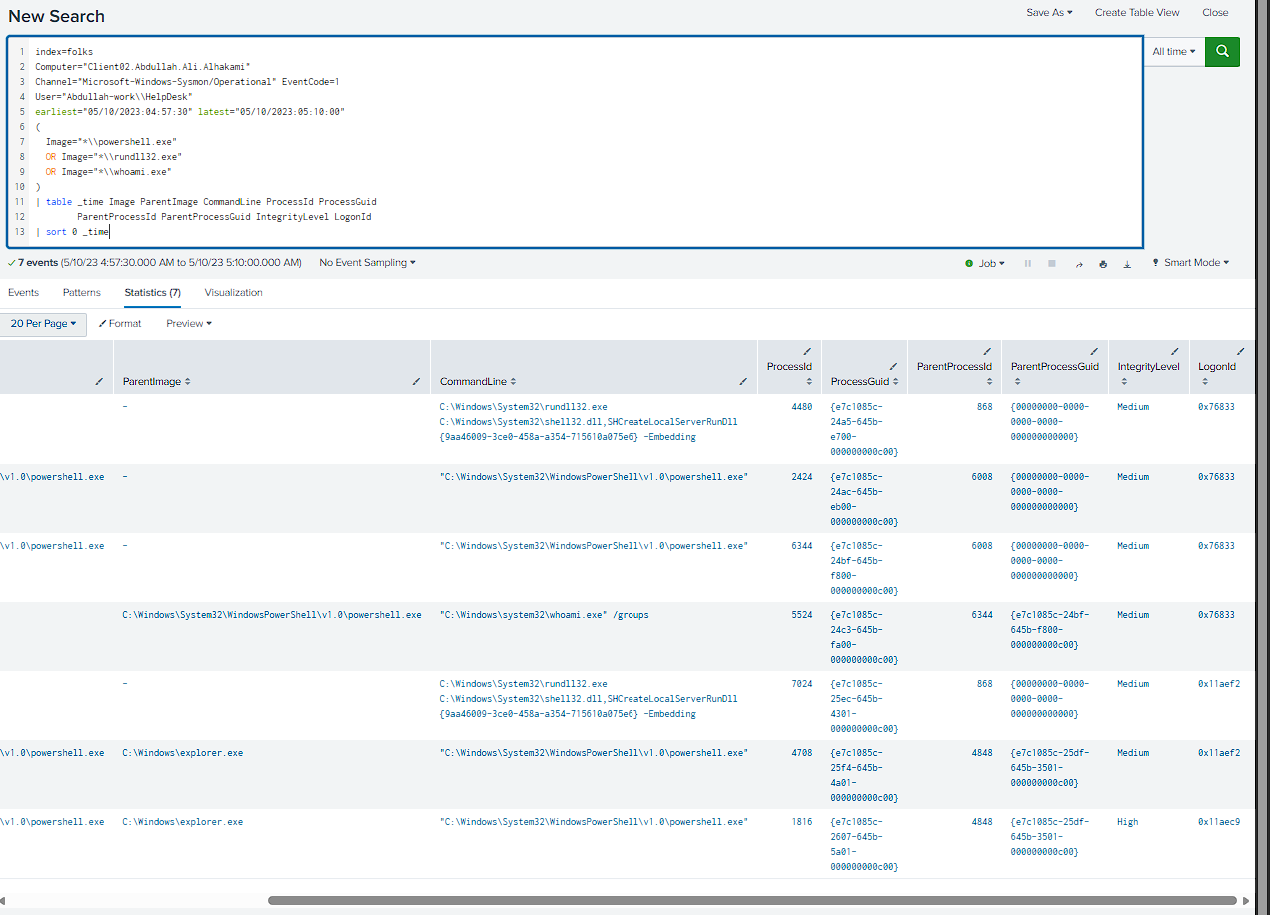
Task: Click ProcessId value 7024
Action: click(x=801, y=684)
